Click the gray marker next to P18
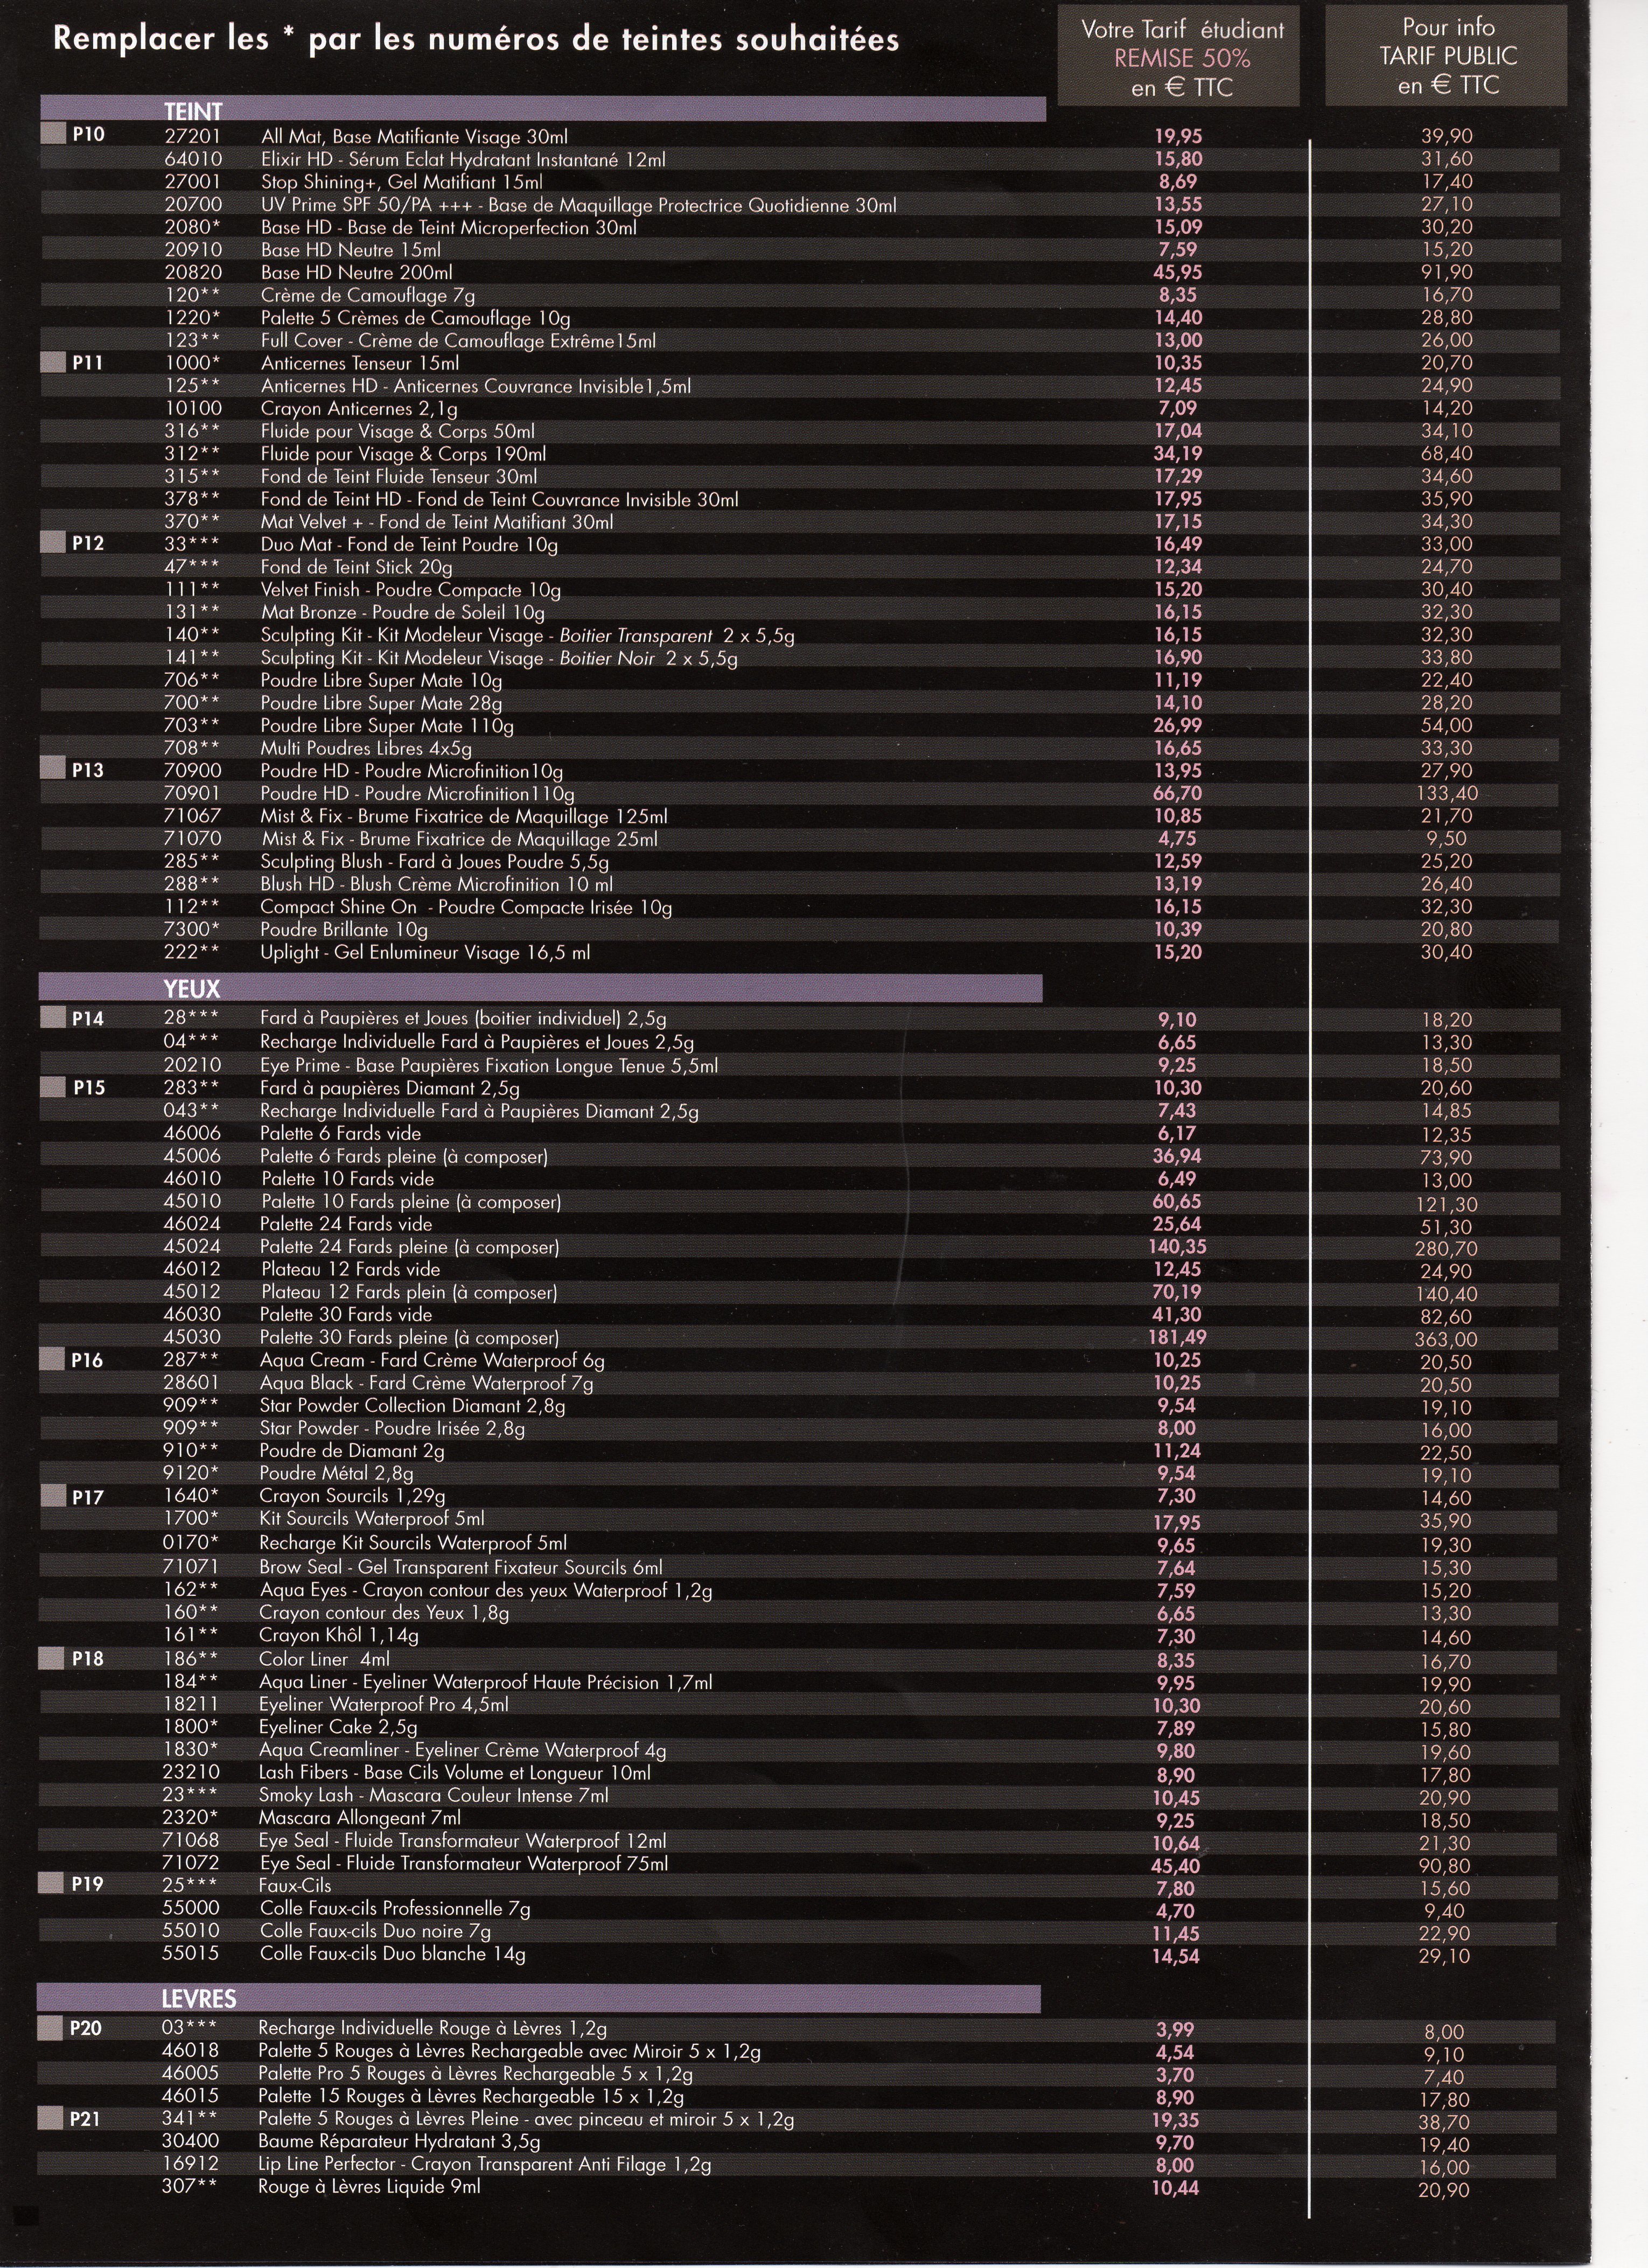This screenshot has width=1648, height=2268. click(52, 1658)
